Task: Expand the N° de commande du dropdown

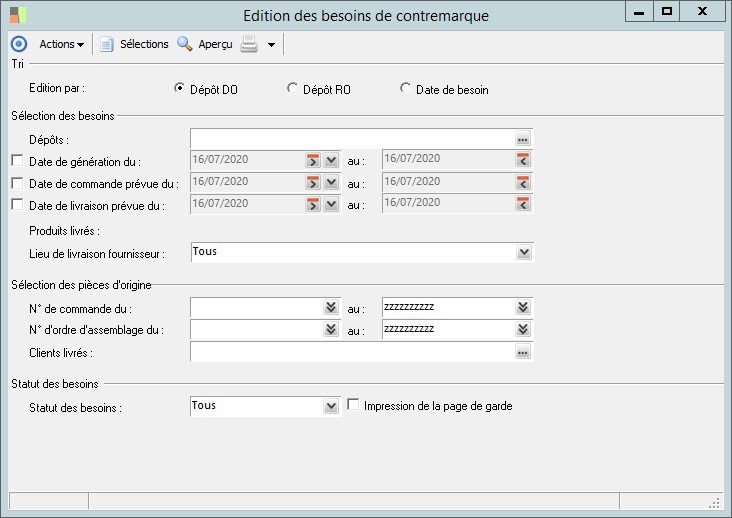Action: pyautogui.click(x=331, y=308)
